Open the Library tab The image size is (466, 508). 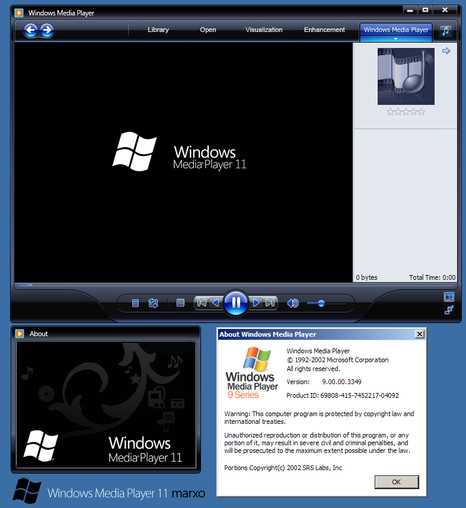point(158,30)
